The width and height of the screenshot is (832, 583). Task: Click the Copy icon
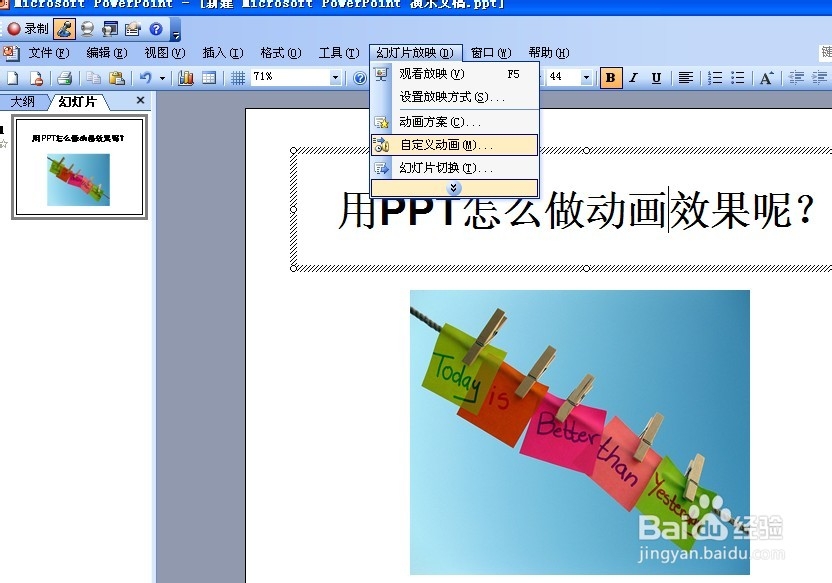tap(93, 78)
